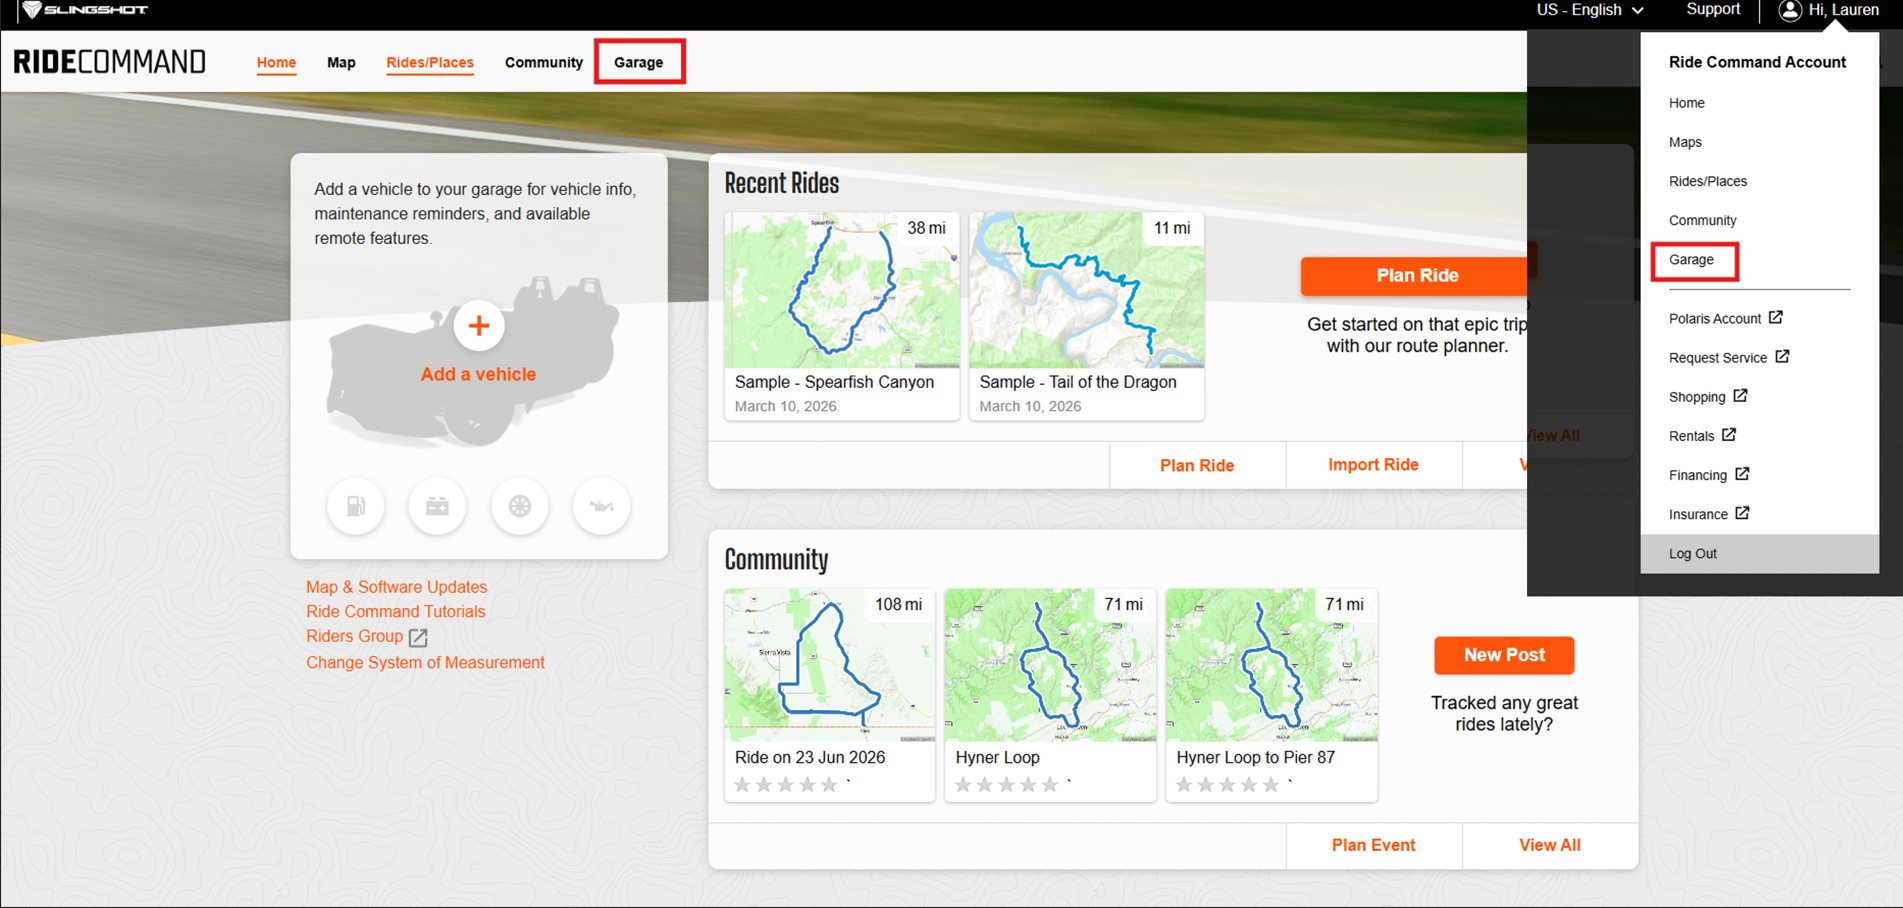Image resolution: width=1903 pixels, height=908 pixels.
Task: Choose Financing in account menu
Action: [x=1698, y=475]
